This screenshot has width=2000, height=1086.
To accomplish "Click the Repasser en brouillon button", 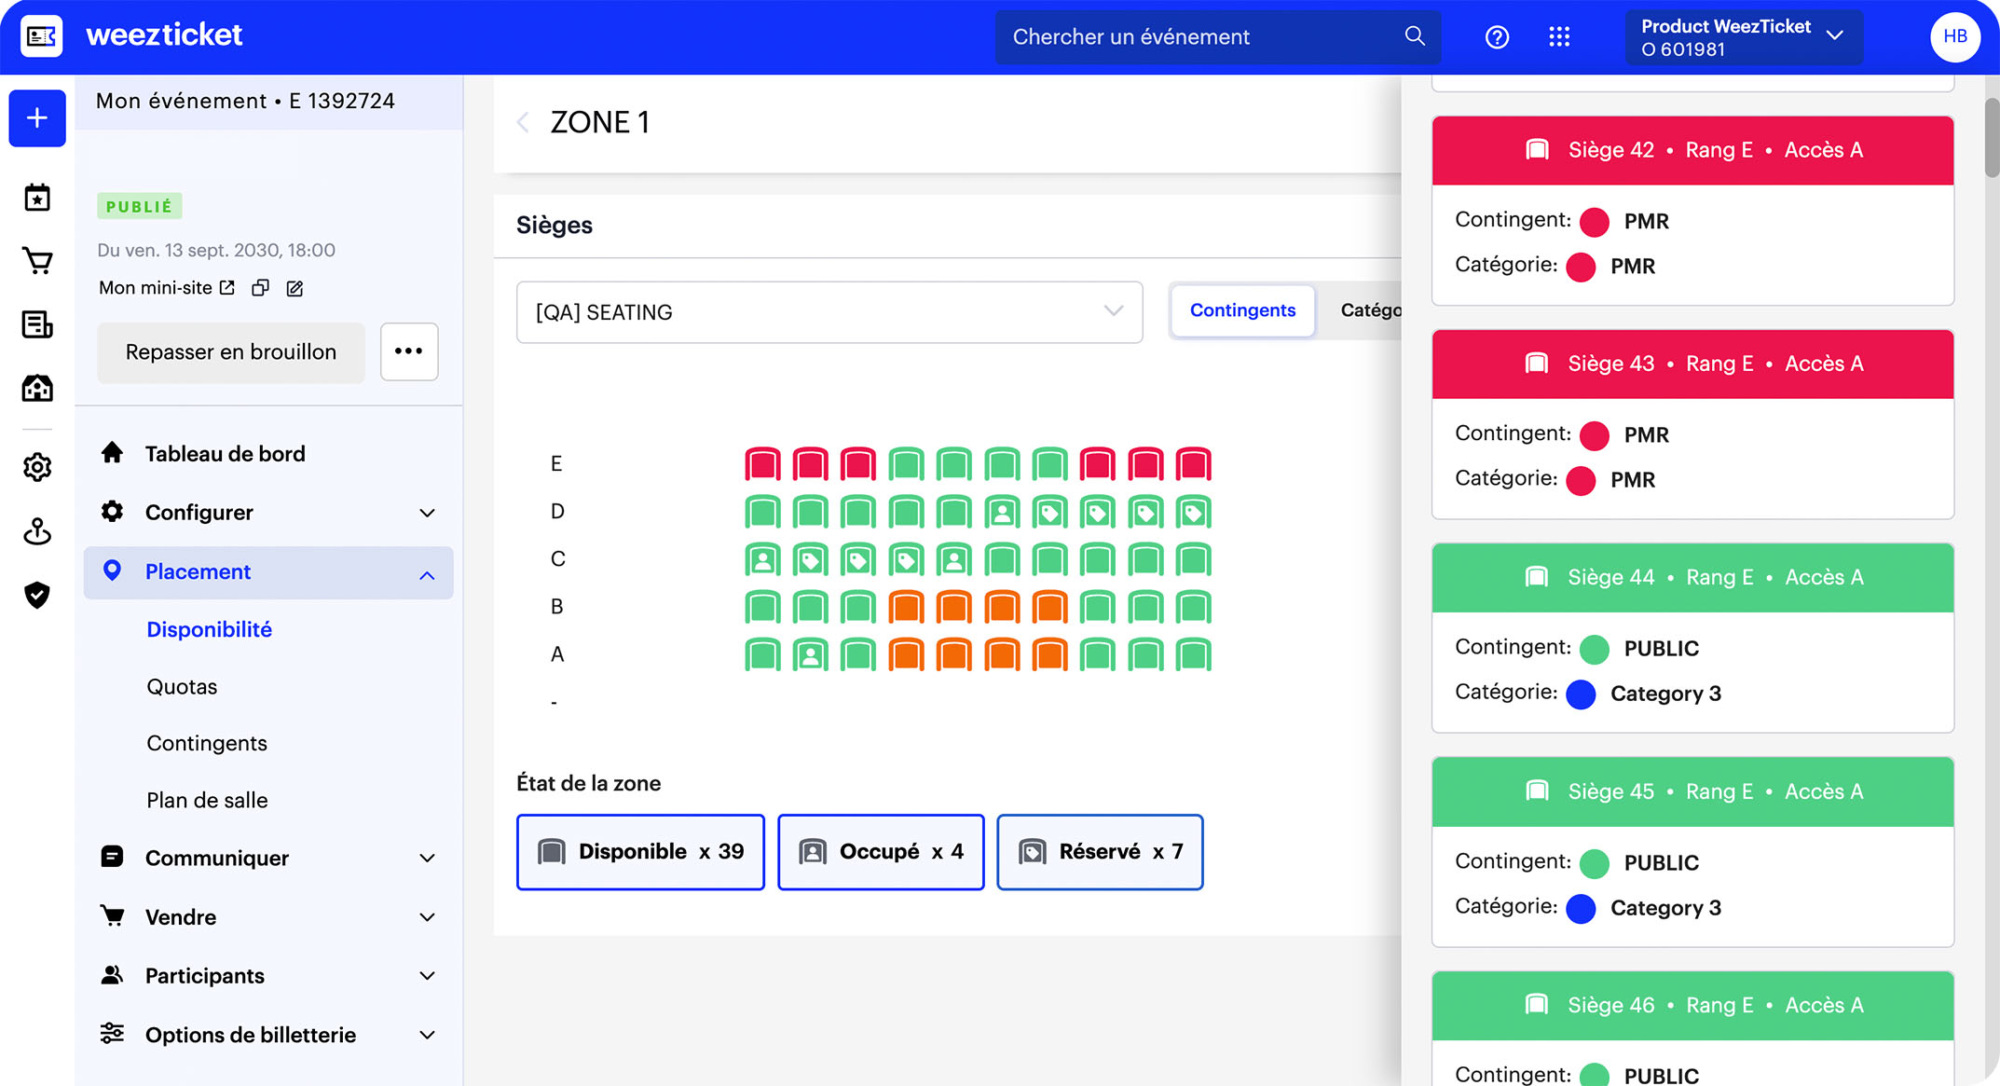I will 230,352.
